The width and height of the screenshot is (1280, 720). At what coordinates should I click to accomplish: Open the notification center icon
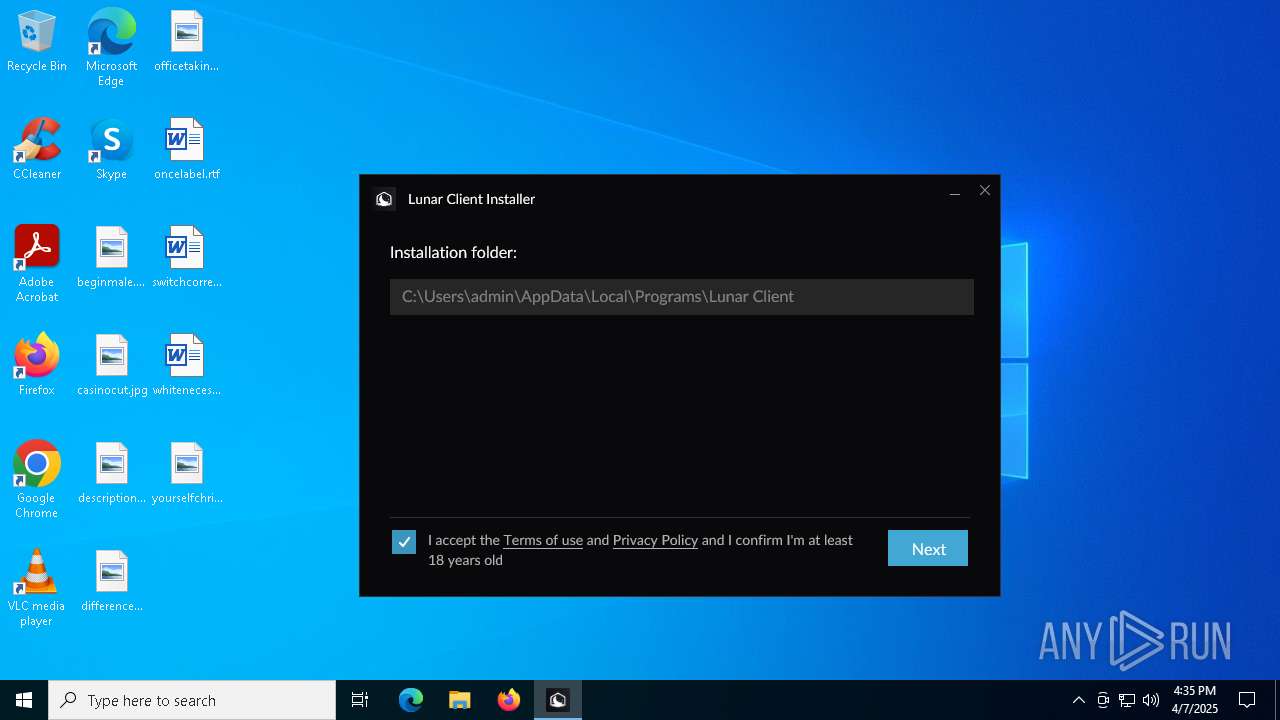[x=1247, y=700]
